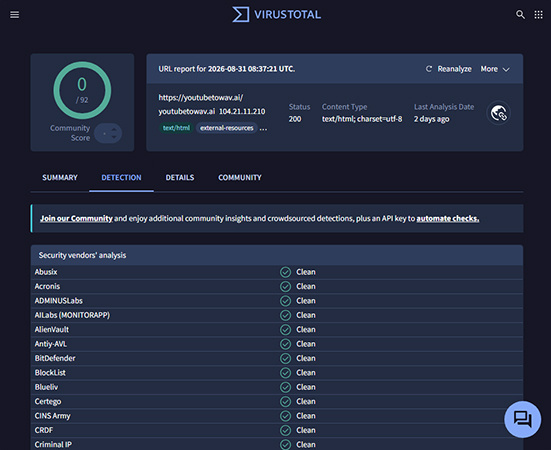Screen dimensions: 551x450
Task: Click the Reanalyze refresh icon
Action: coord(429,69)
